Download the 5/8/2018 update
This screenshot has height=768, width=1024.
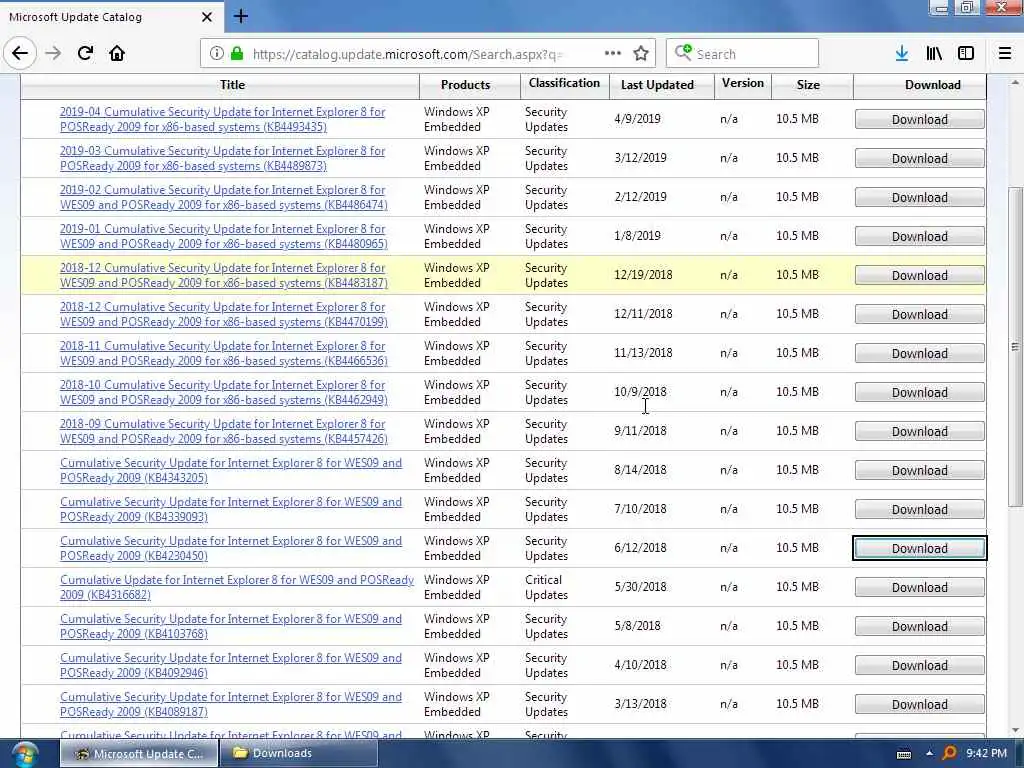[920, 627]
